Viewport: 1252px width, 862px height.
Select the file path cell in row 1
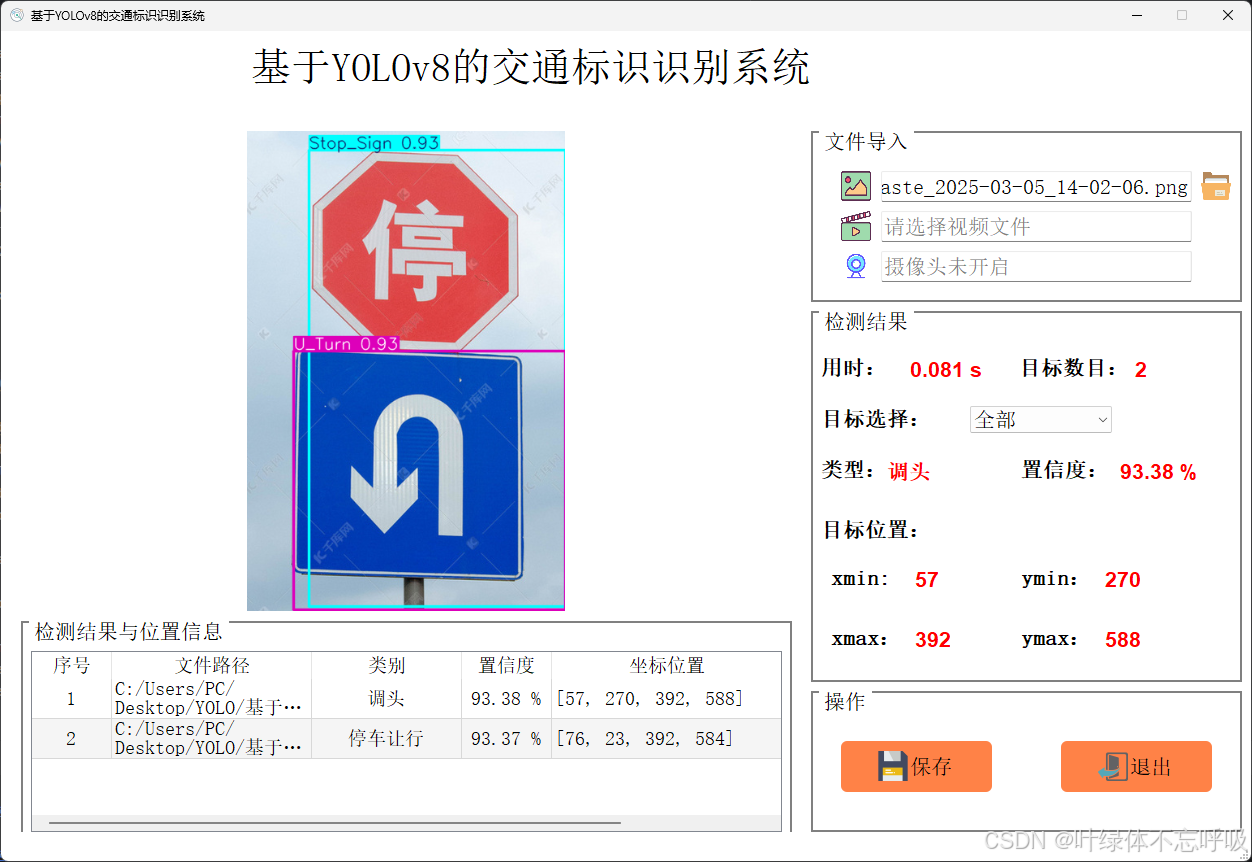[x=212, y=698]
